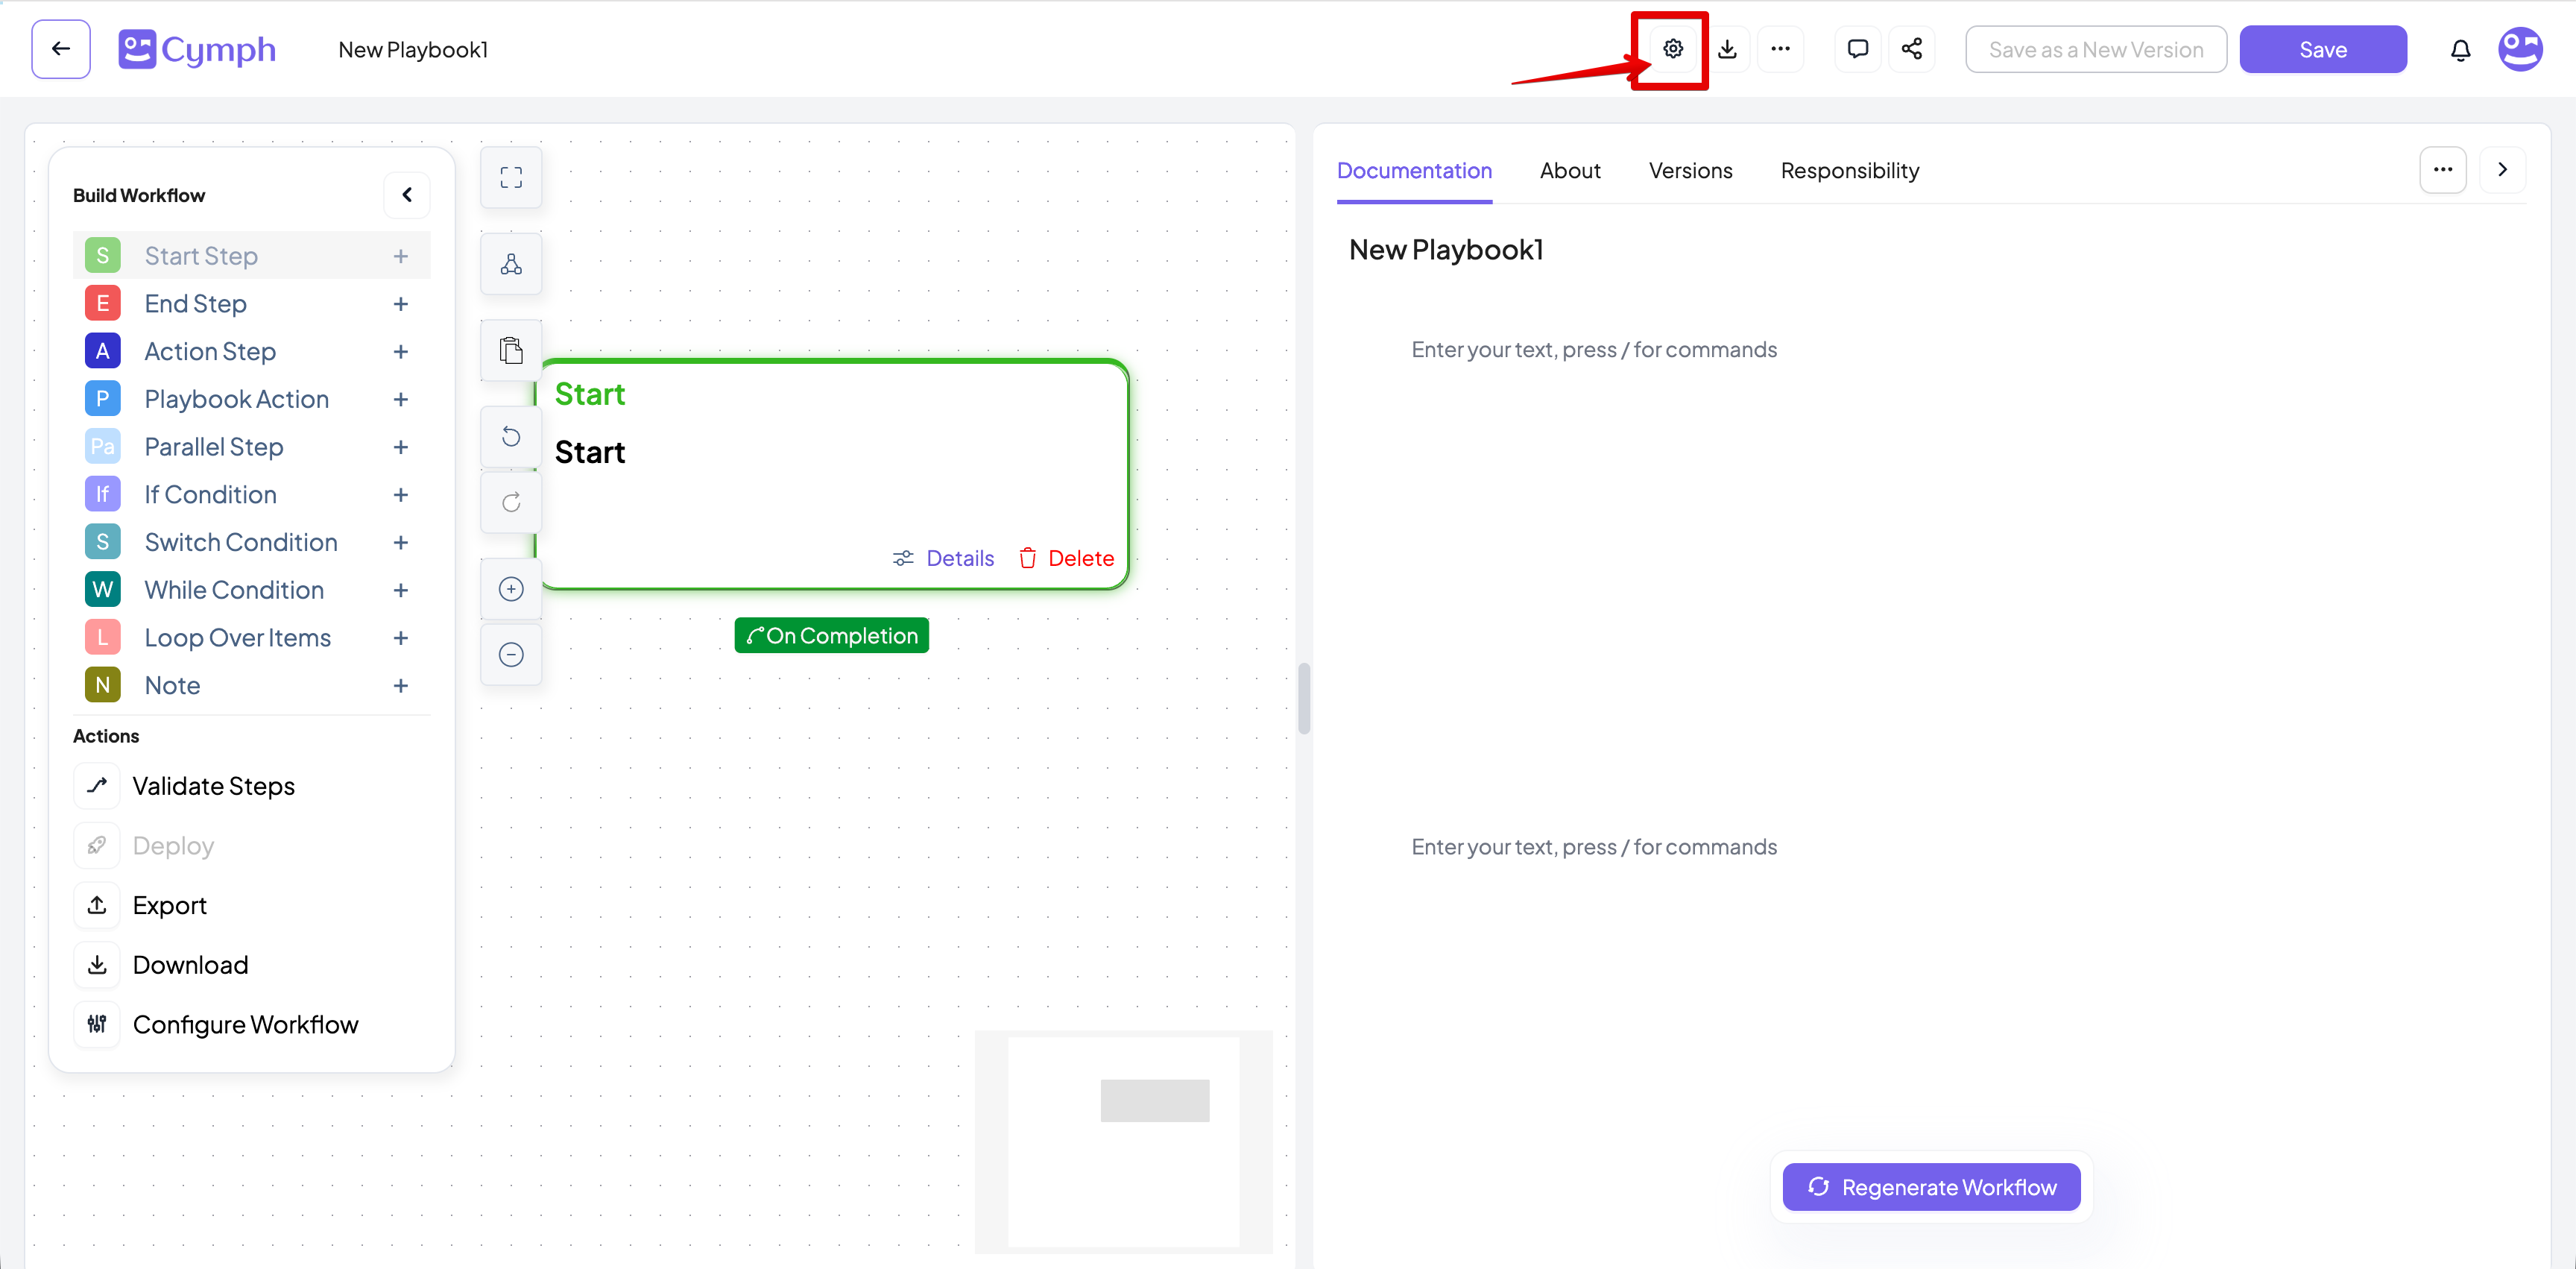Click the download icon in the header
The image size is (2576, 1269).
click(1728, 48)
